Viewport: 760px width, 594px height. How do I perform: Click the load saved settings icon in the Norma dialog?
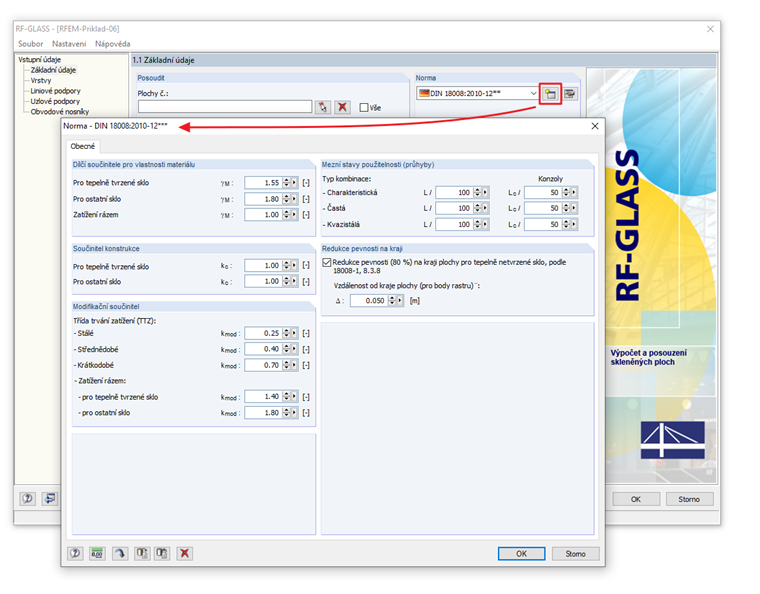tap(142, 553)
